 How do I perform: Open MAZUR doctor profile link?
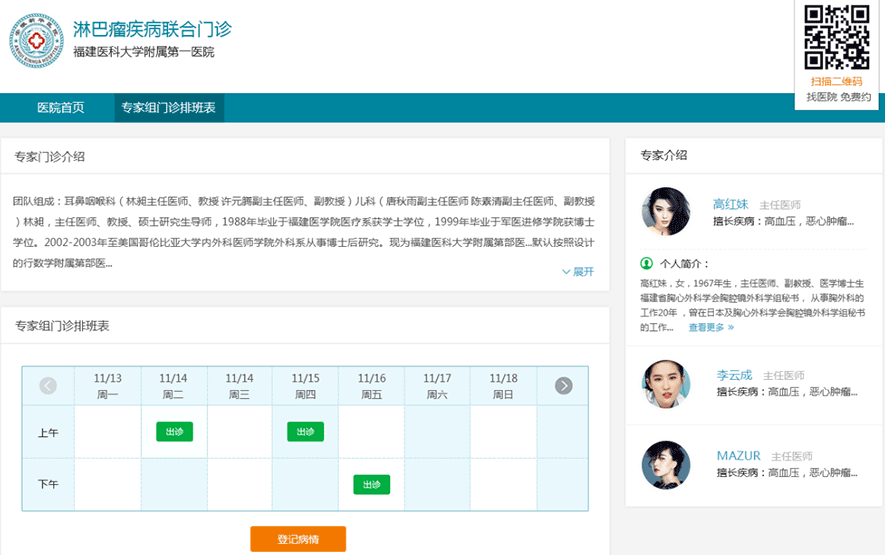tap(738, 456)
